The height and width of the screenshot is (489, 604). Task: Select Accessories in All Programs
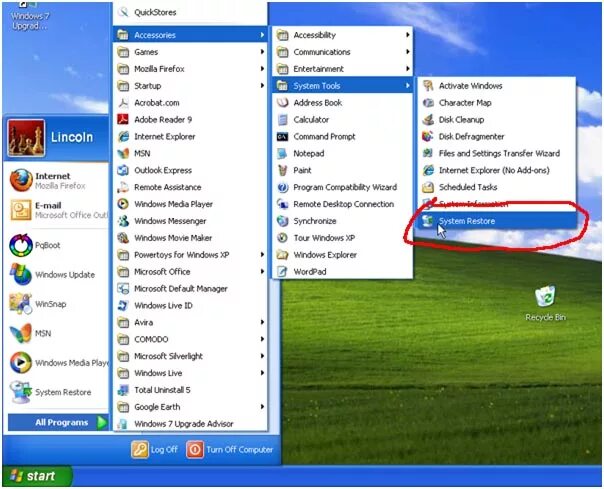pos(191,35)
